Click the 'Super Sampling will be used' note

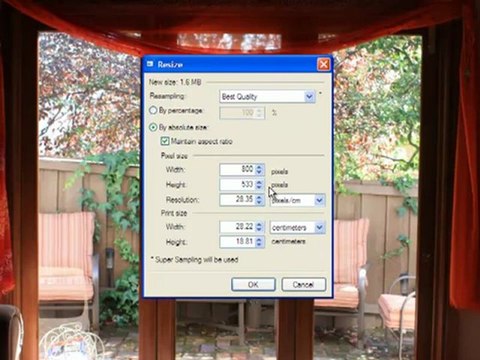[x=194, y=259]
